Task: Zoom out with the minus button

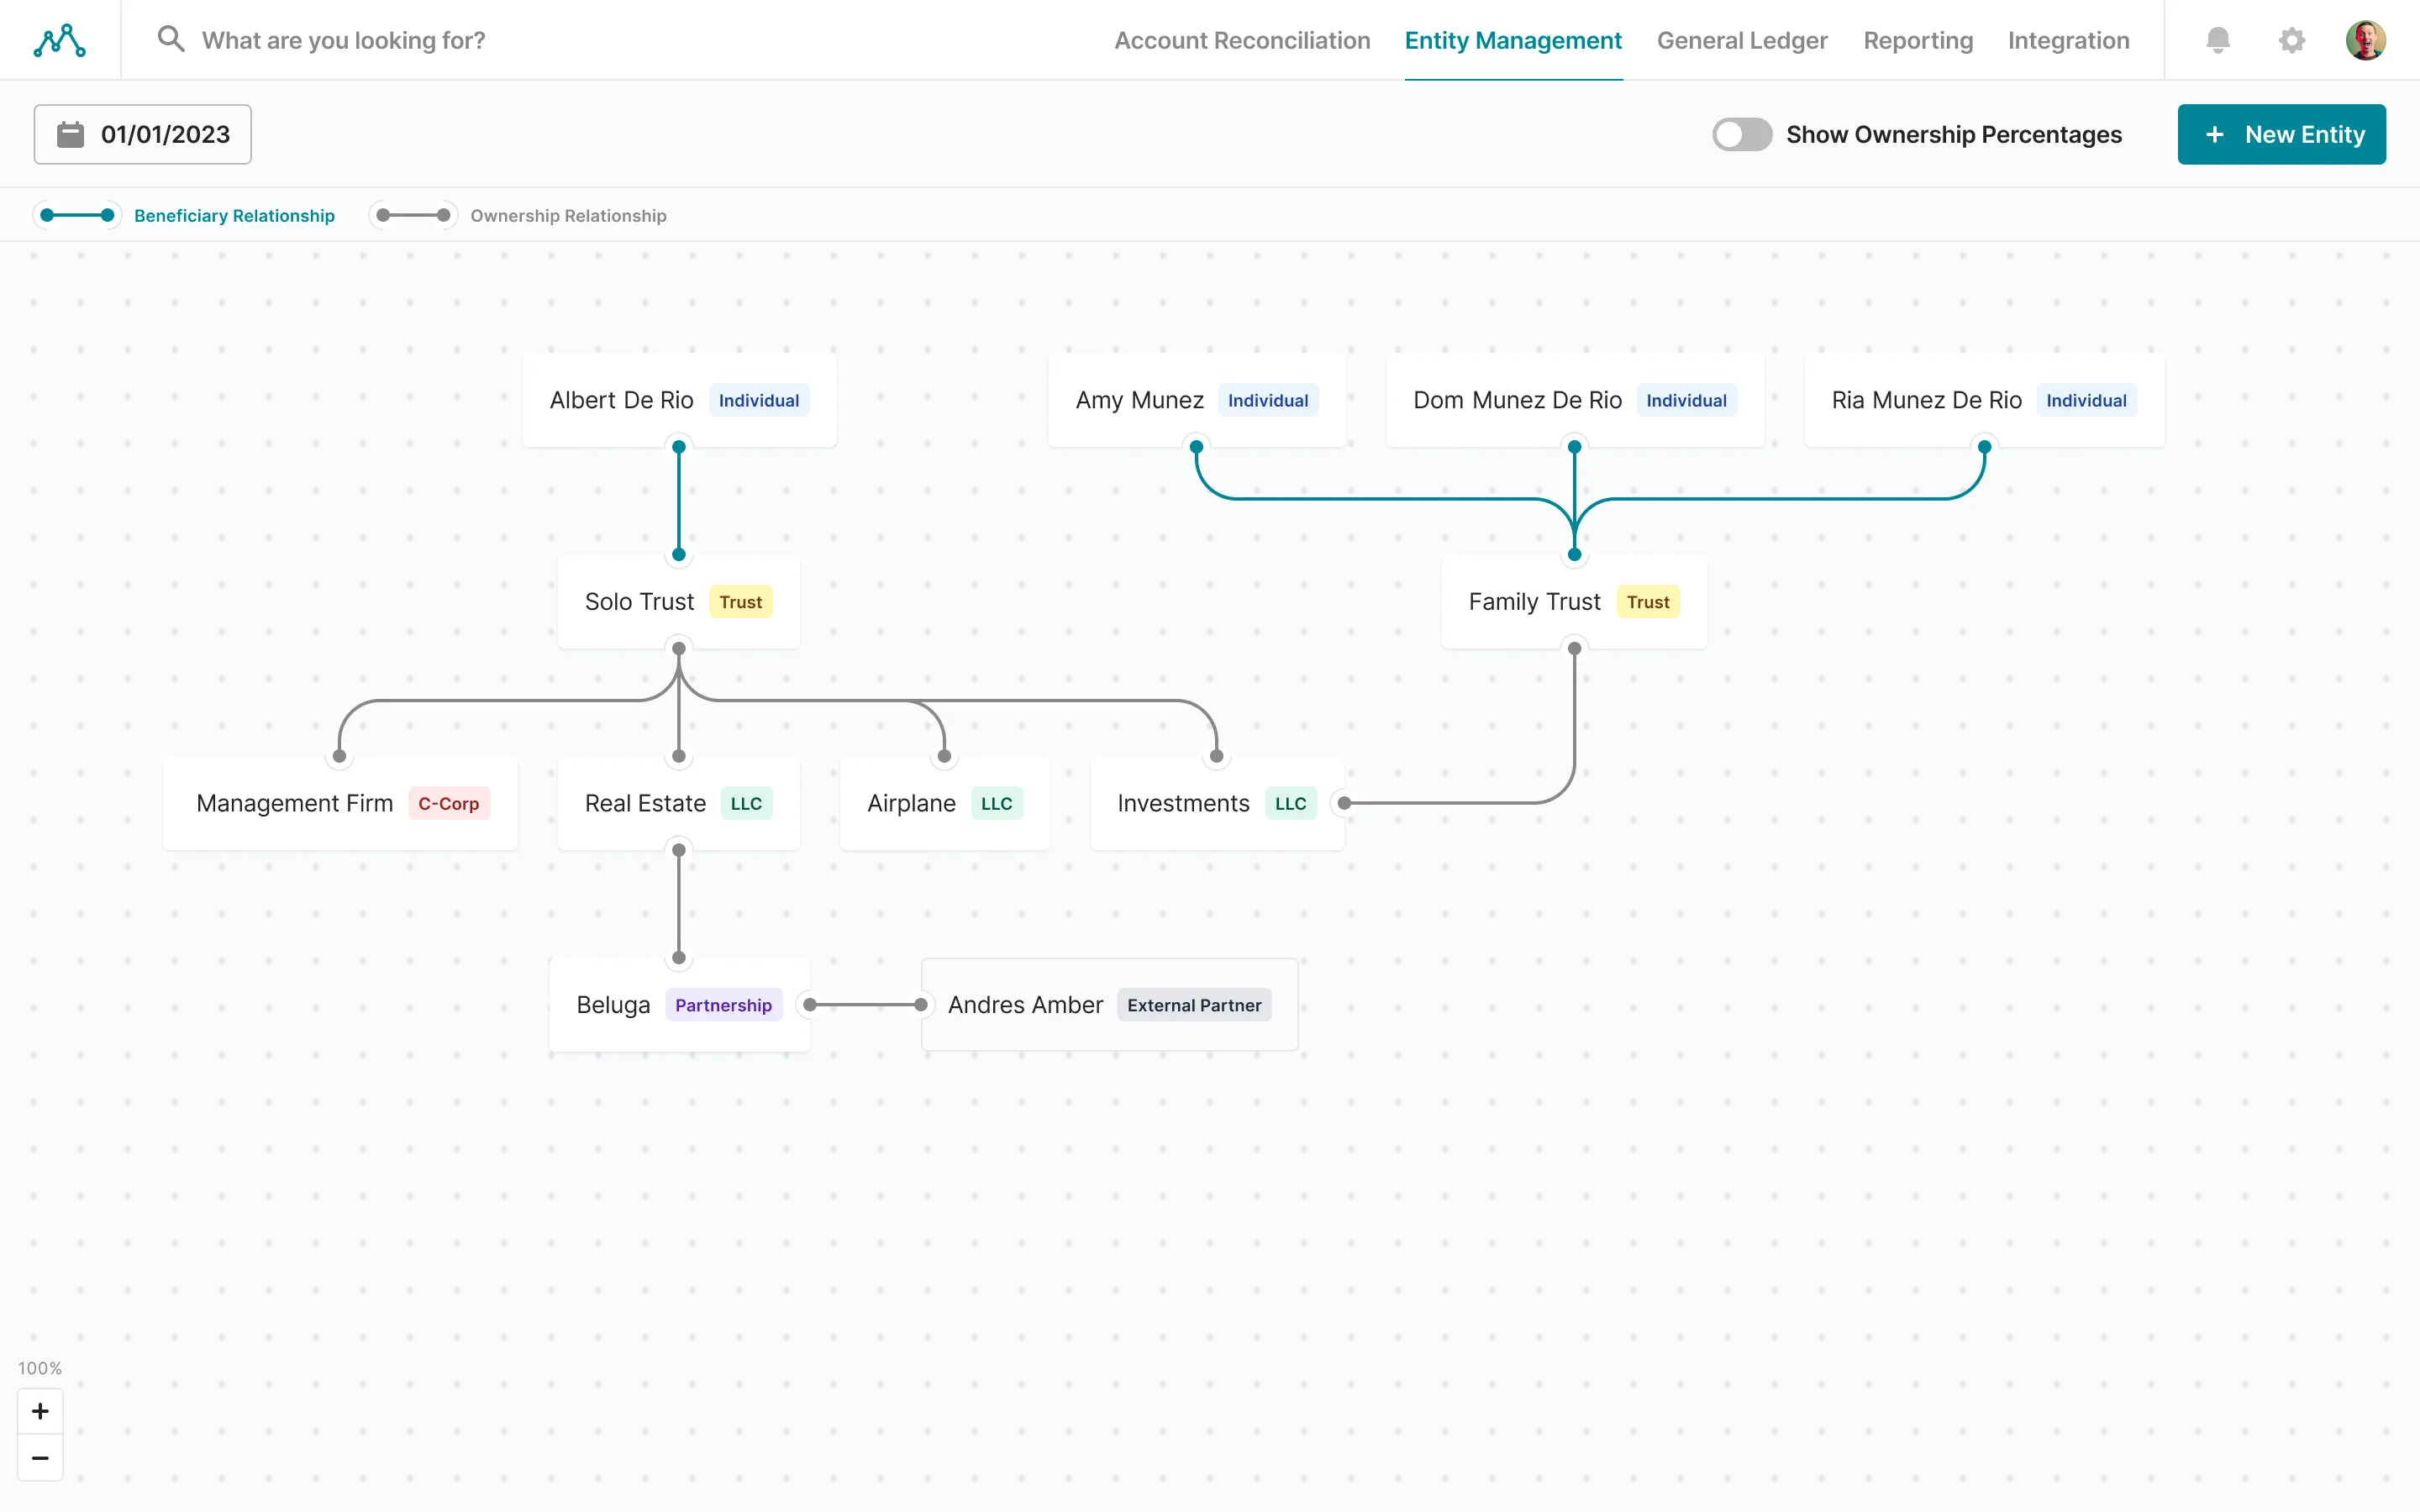Action: 40,1458
